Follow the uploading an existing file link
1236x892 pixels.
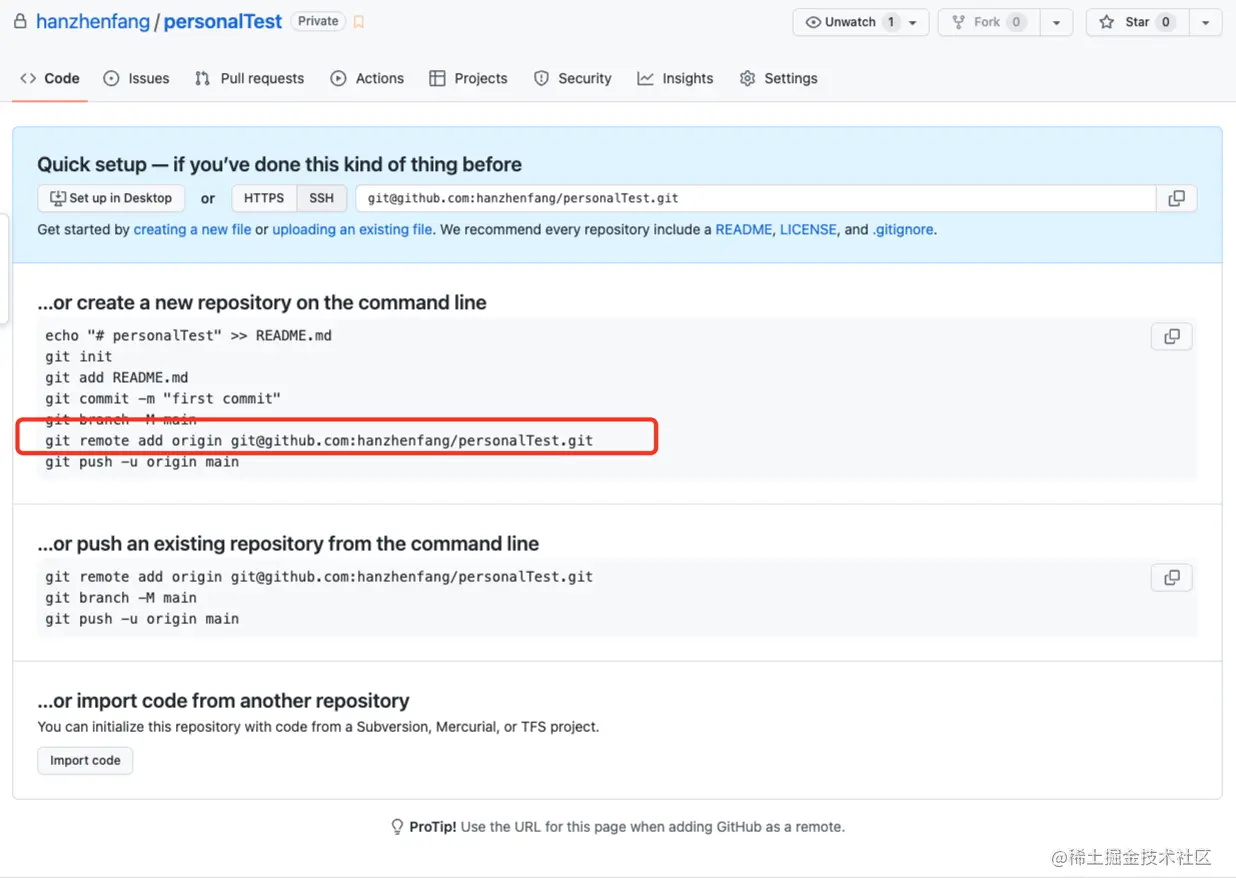[x=352, y=229]
